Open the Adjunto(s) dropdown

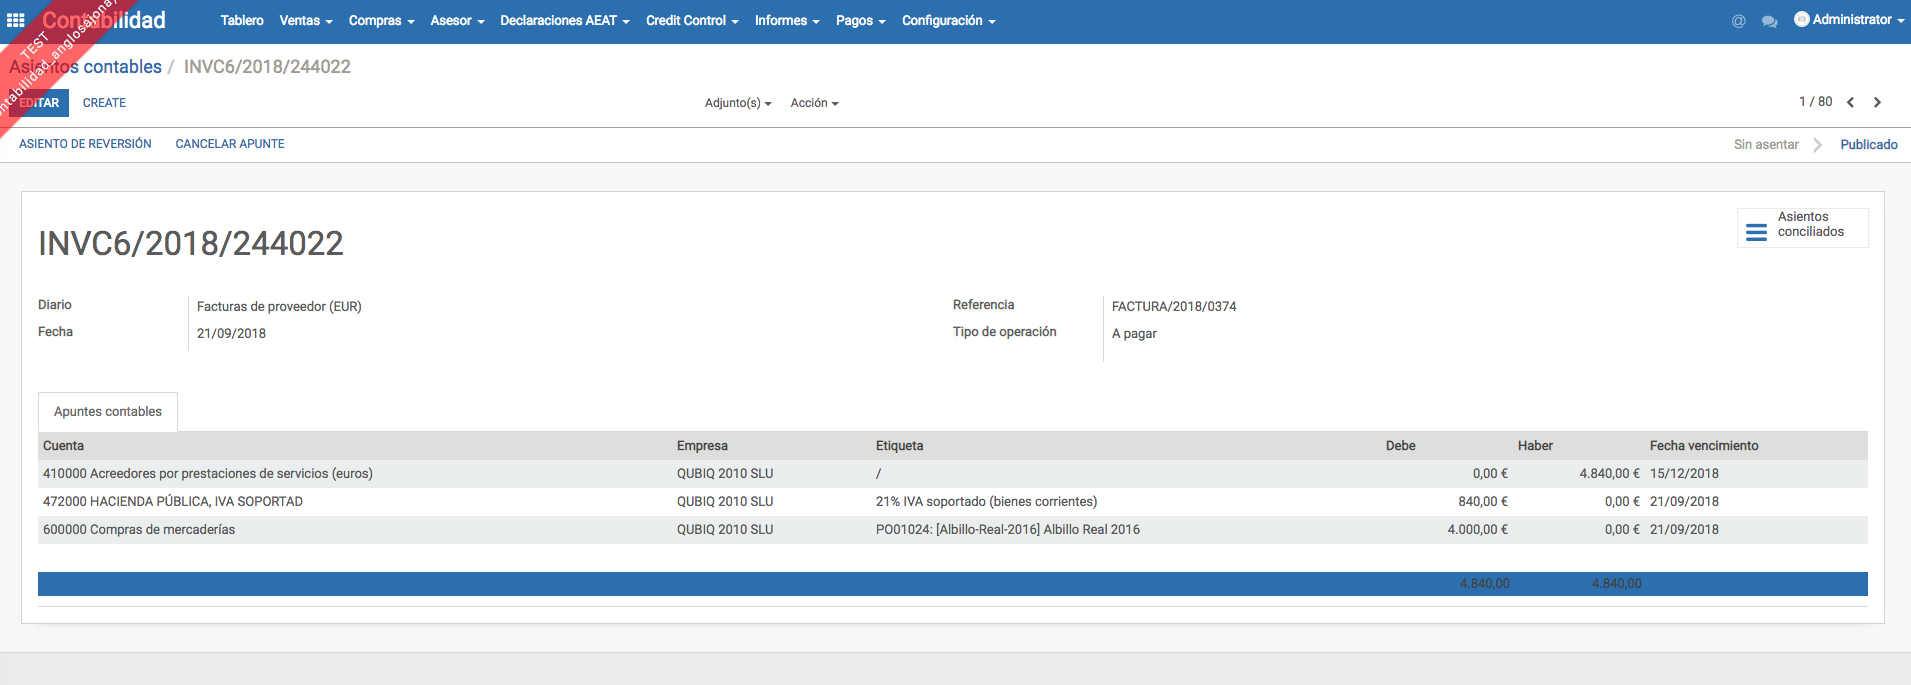click(x=737, y=103)
